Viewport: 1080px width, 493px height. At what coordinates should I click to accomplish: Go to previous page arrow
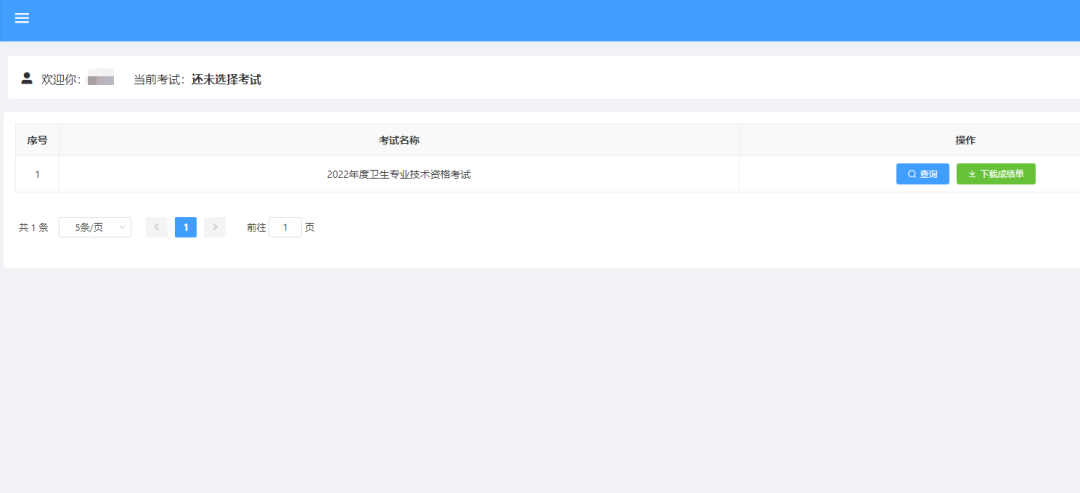157,227
